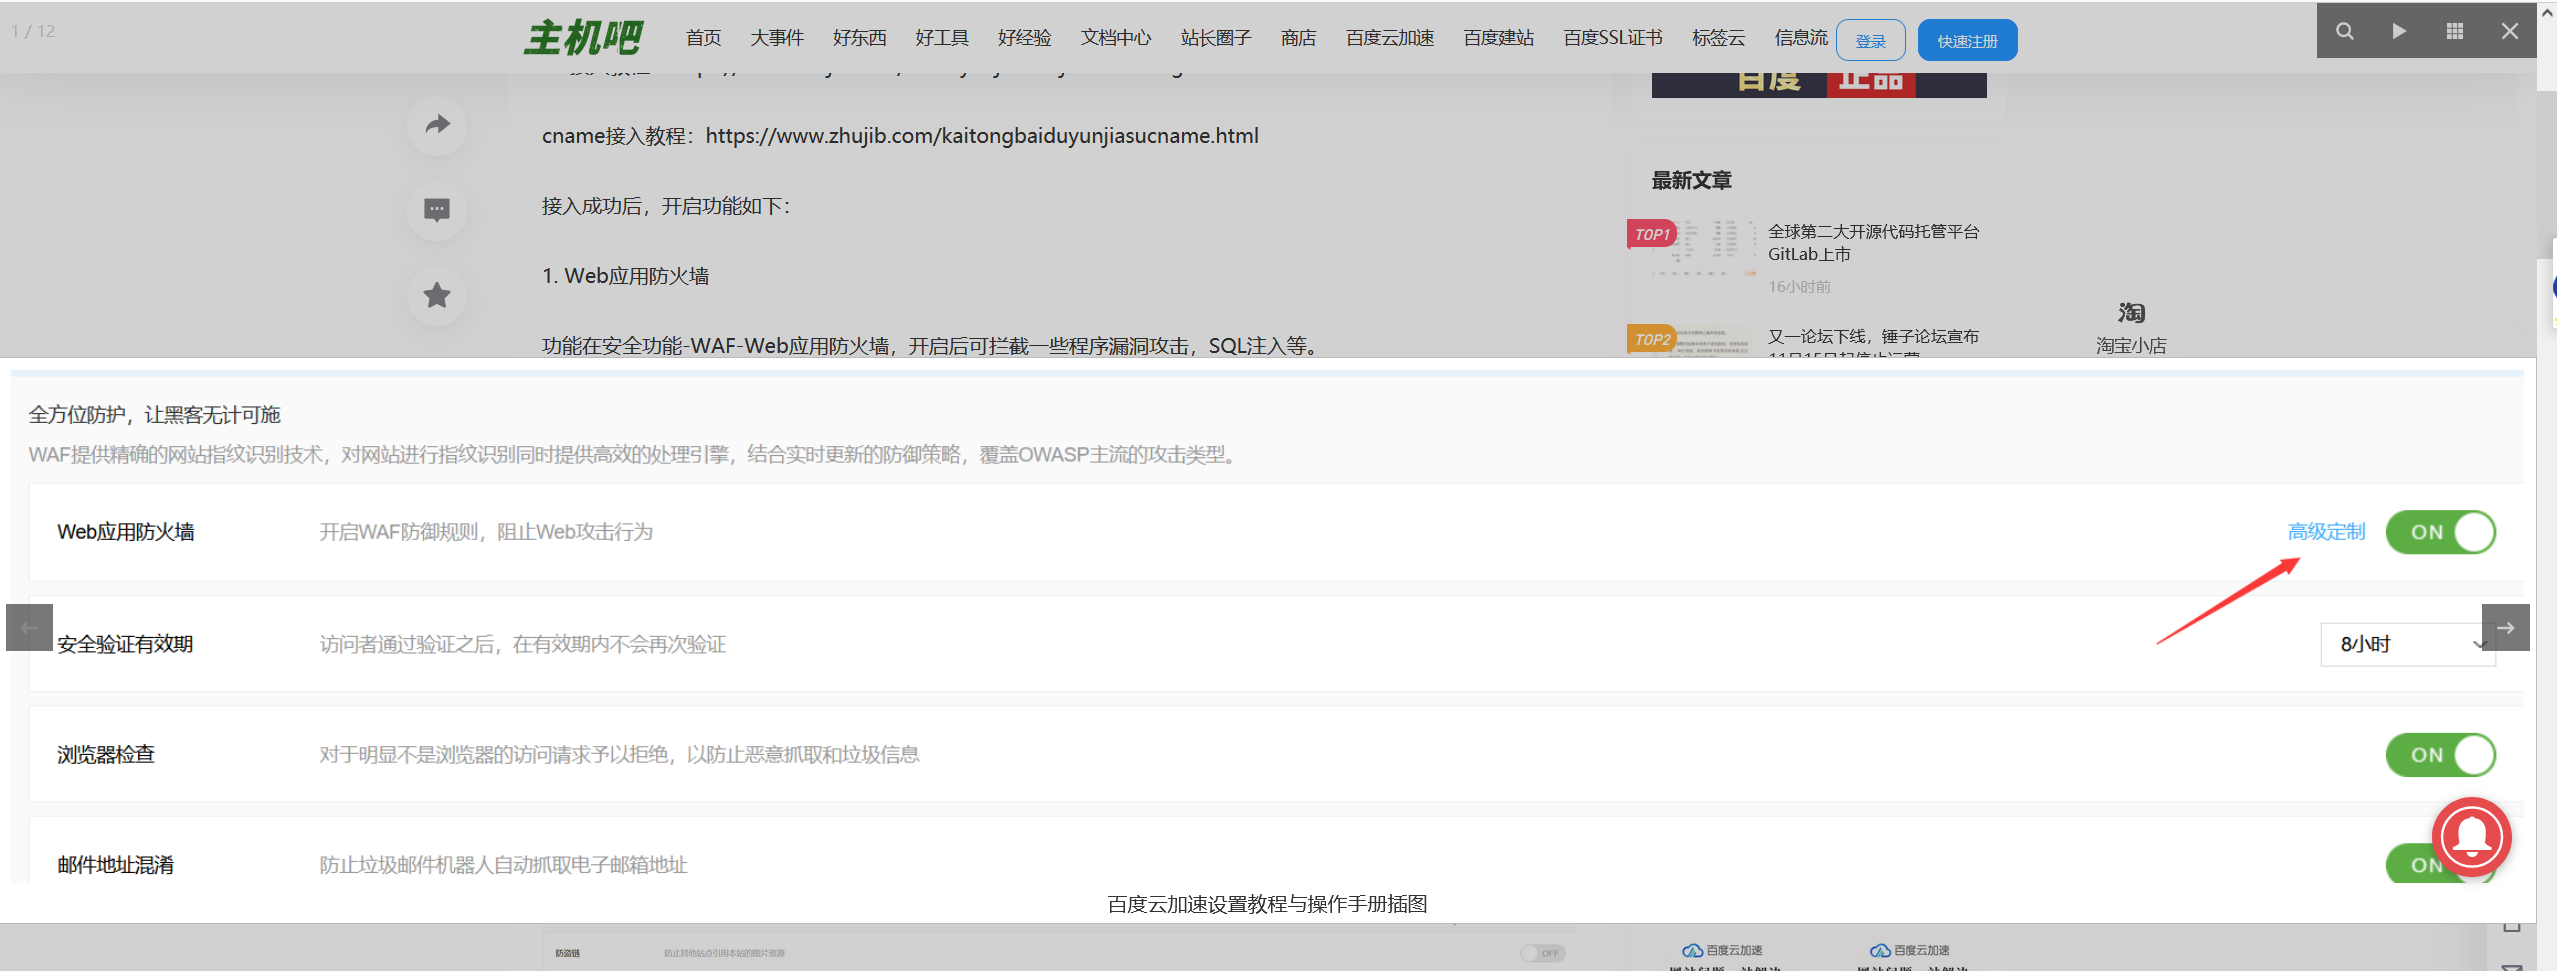Open the comments bubble icon

coord(437,210)
